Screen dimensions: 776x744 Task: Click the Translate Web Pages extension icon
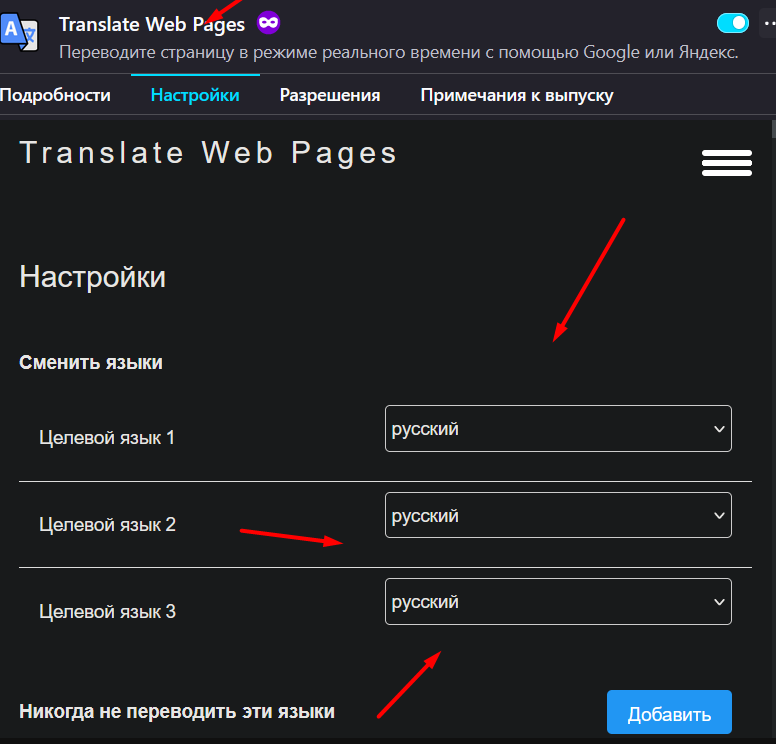coord(19,32)
